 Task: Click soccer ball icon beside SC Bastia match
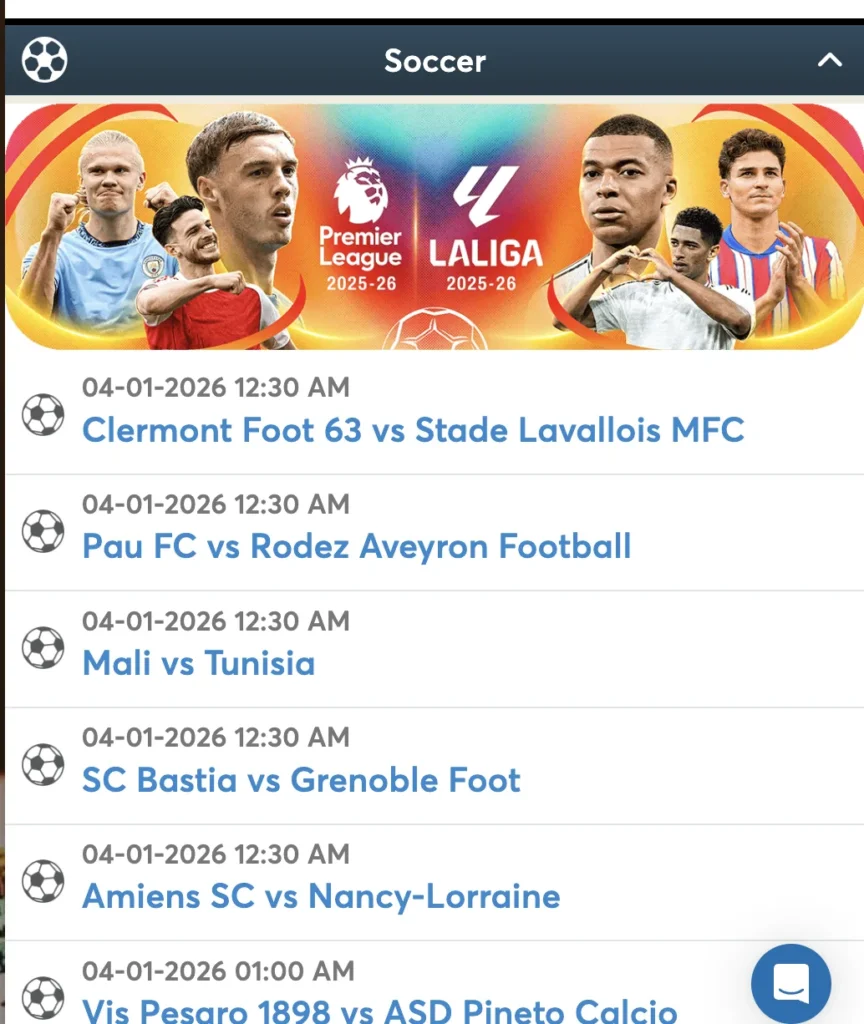(43, 765)
